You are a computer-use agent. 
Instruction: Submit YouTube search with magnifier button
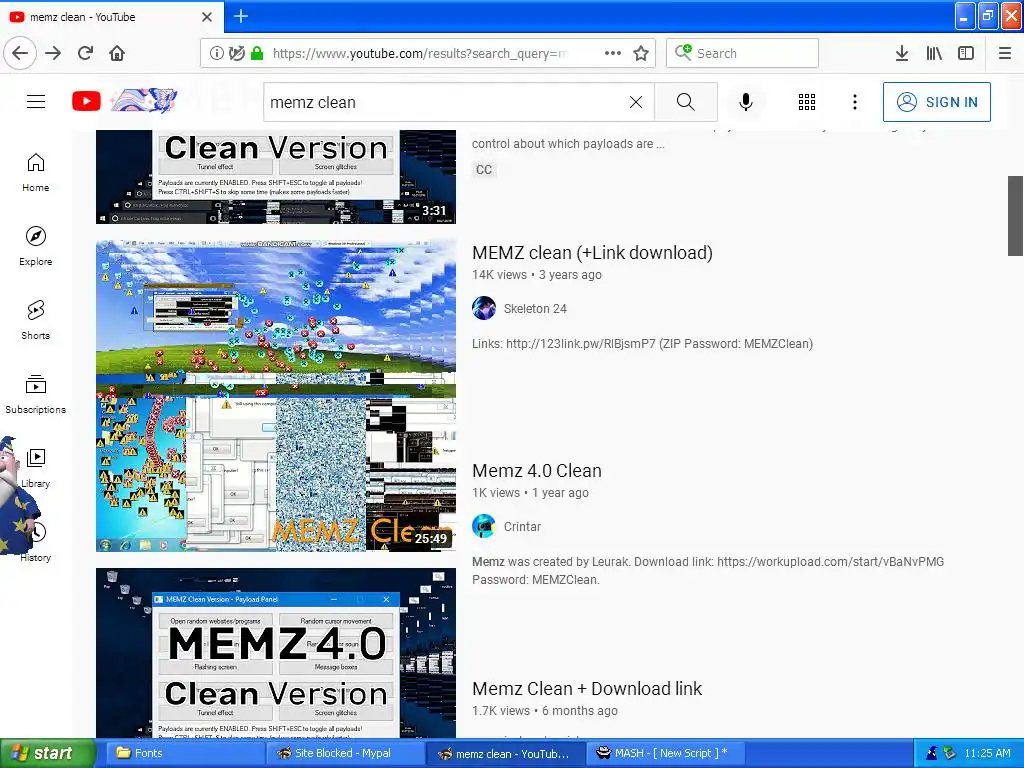[x=686, y=102]
